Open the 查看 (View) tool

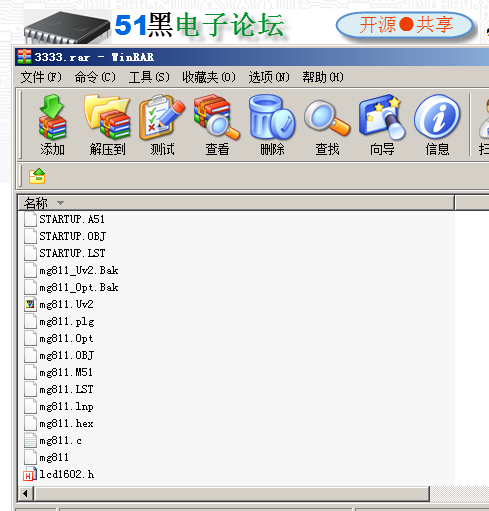coord(217,125)
